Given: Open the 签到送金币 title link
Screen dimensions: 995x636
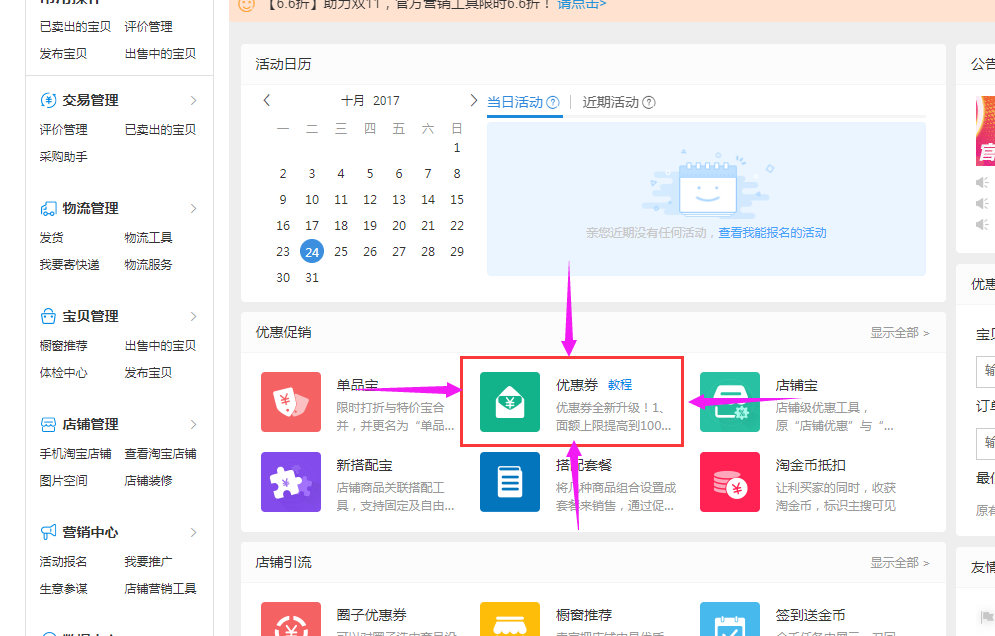Looking at the screenshot, I should pos(810,614).
